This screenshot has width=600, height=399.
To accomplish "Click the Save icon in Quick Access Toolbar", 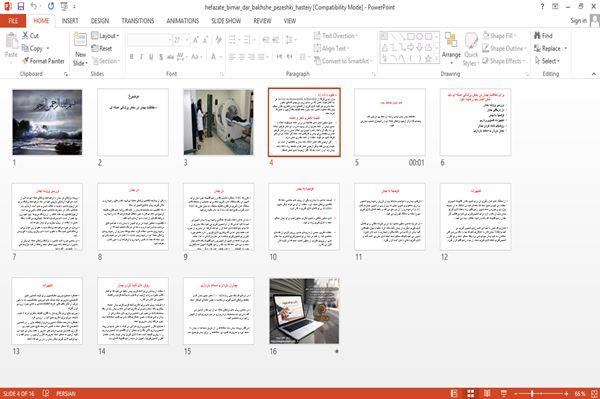I will click(x=21, y=7).
